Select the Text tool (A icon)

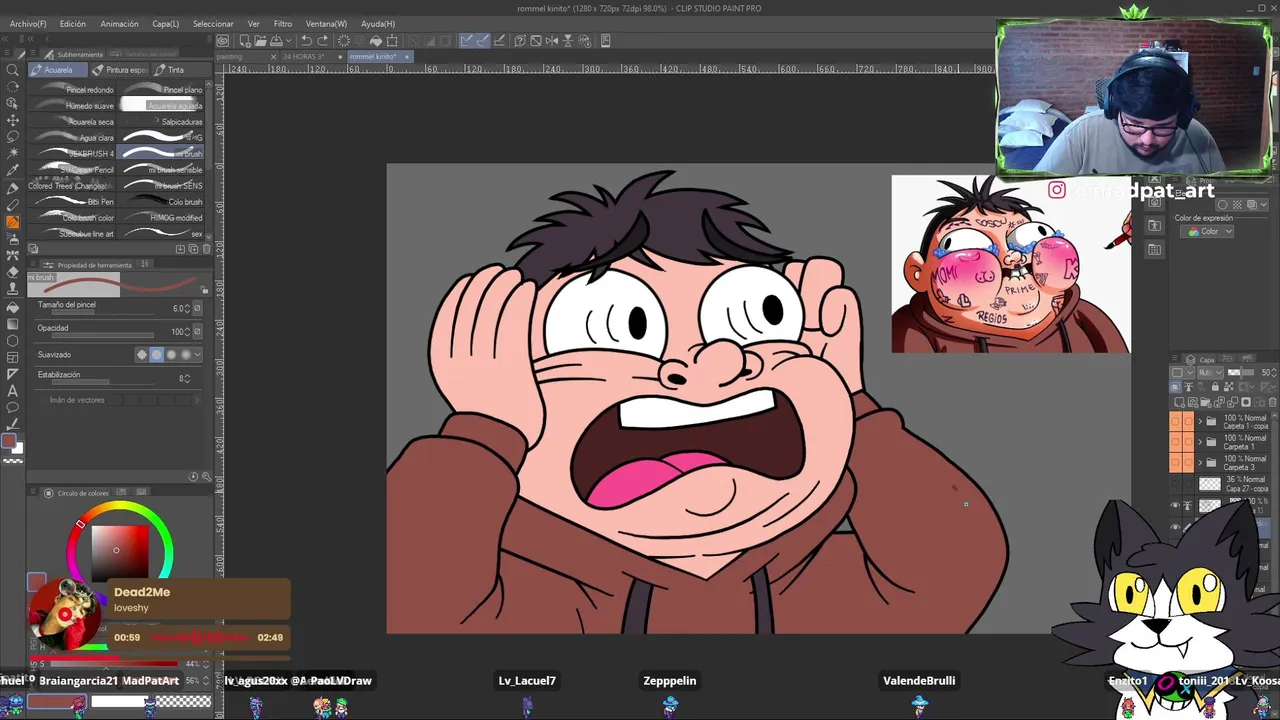coord(12,391)
